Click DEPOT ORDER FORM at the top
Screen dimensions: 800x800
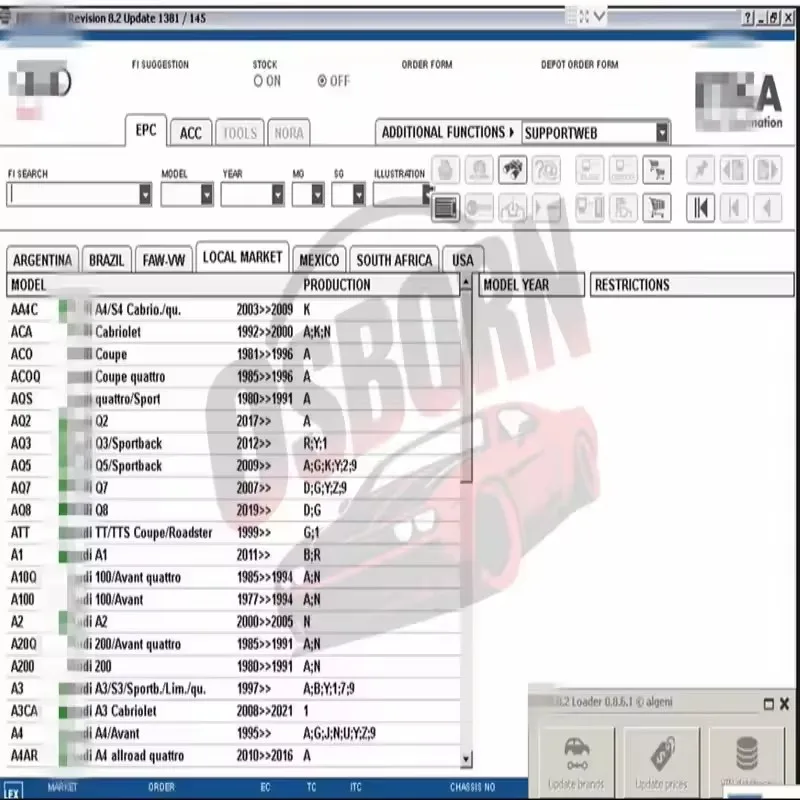(x=579, y=65)
